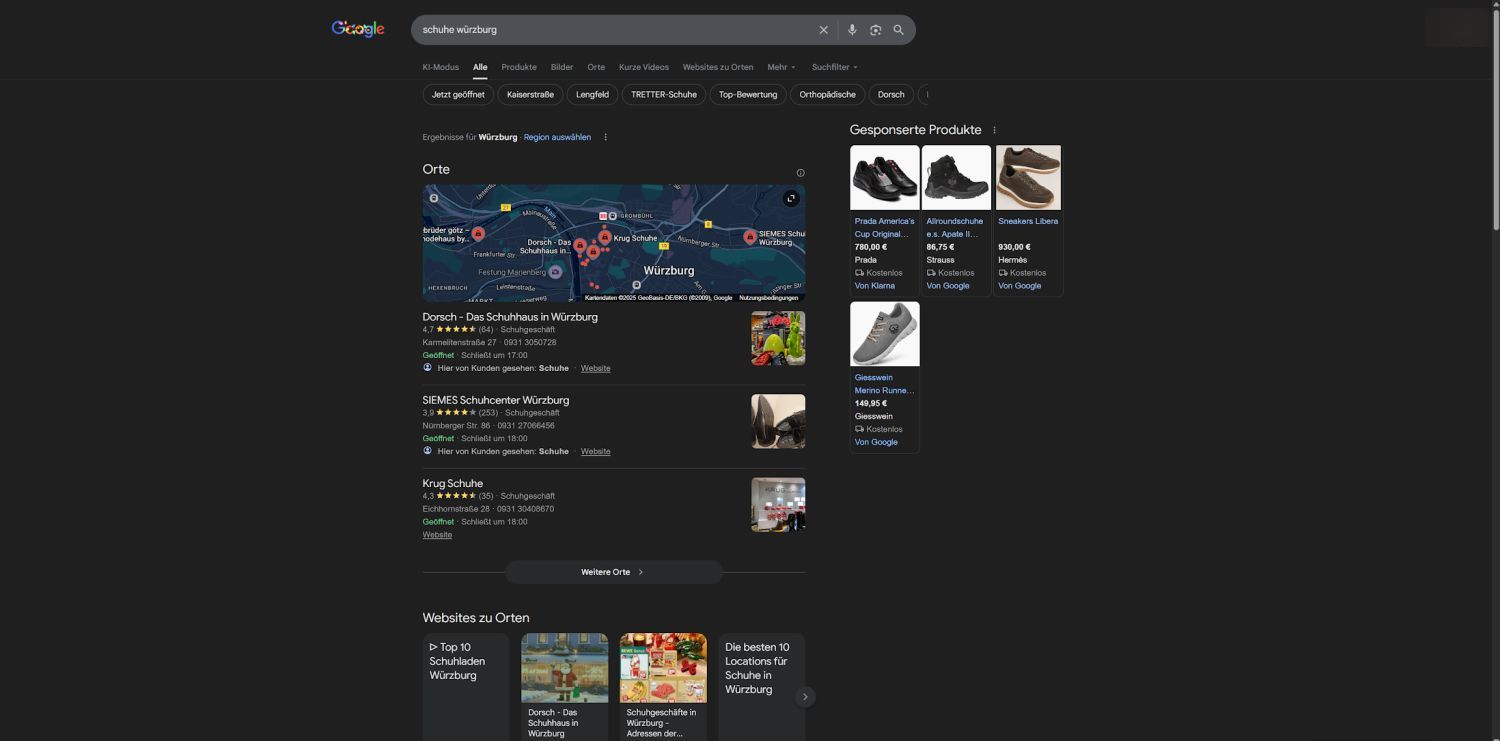Click the 'Region auswählen' link
This screenshot has width=1500, height=741.
[557, 137]
